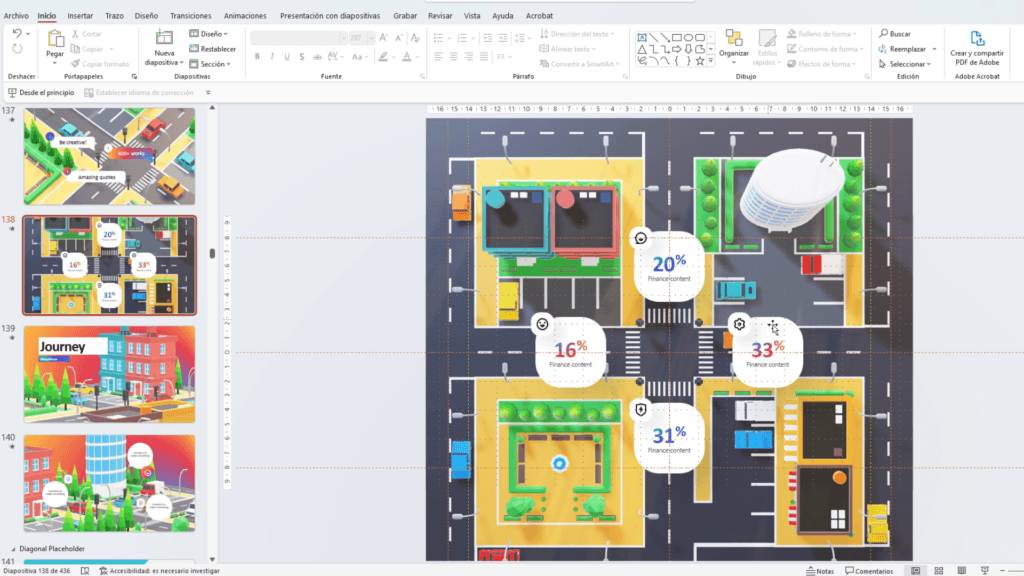Image resolution: width=1024 pixels, height=576 pixels.
Task: Click the Redo icon under Undo
Action: pyautogui.click(x=17, y=49)
